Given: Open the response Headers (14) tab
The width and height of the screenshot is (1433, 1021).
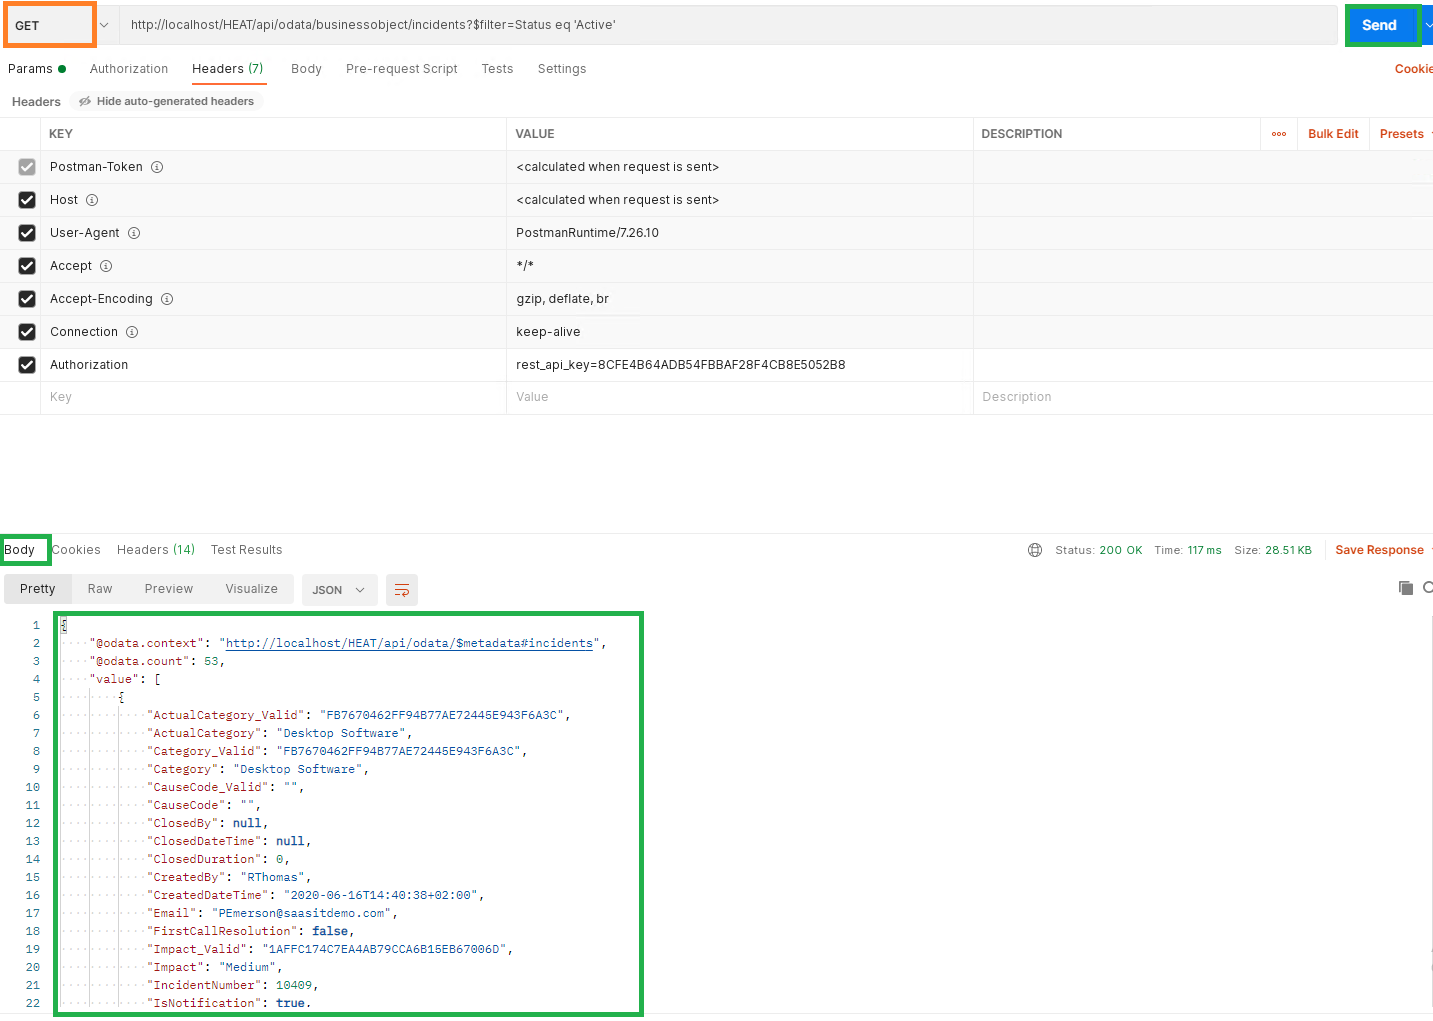Looking at the screenshot, I should [155, 549].
